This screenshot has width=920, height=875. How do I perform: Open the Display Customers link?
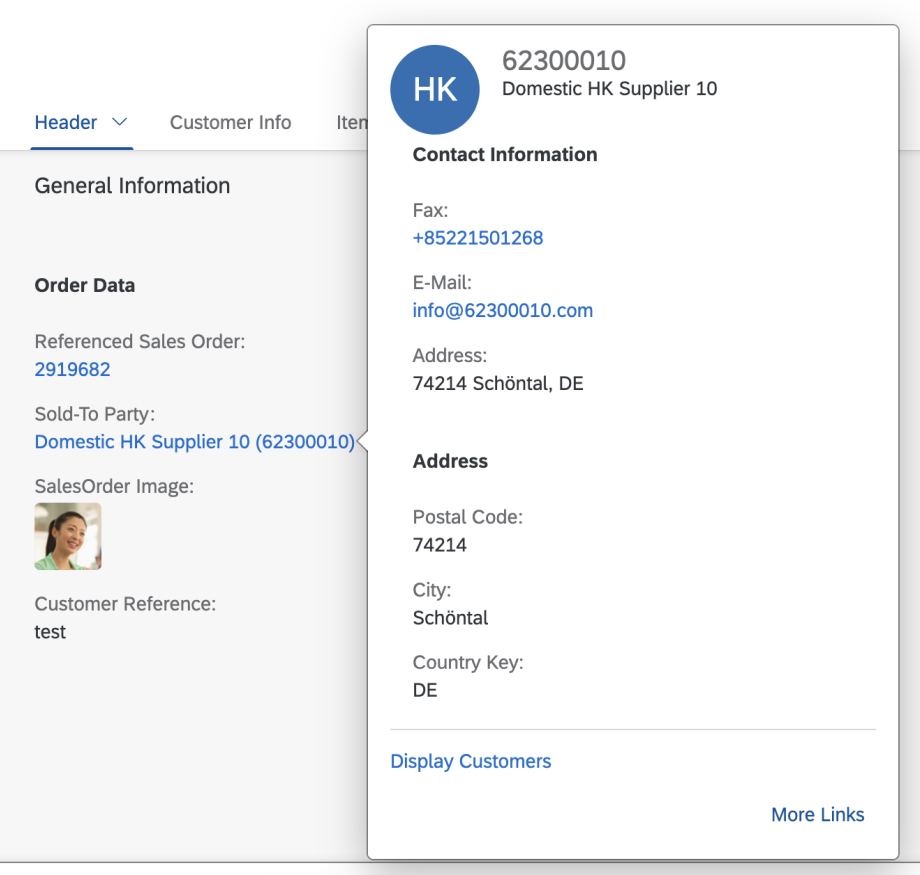[x=470, y=761]
